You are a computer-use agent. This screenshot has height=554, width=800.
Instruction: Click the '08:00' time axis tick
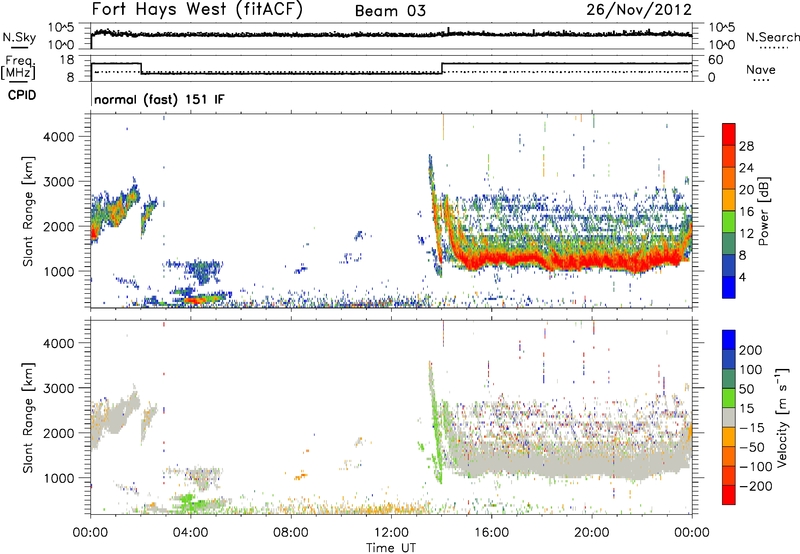point(291,533)
